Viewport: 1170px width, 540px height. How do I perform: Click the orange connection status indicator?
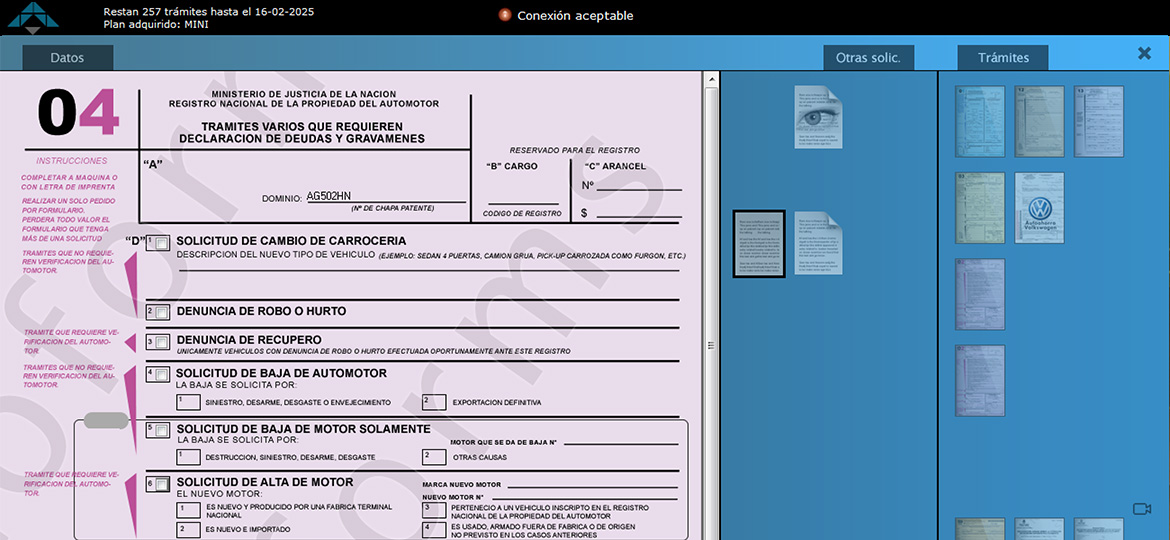[505, 15]
